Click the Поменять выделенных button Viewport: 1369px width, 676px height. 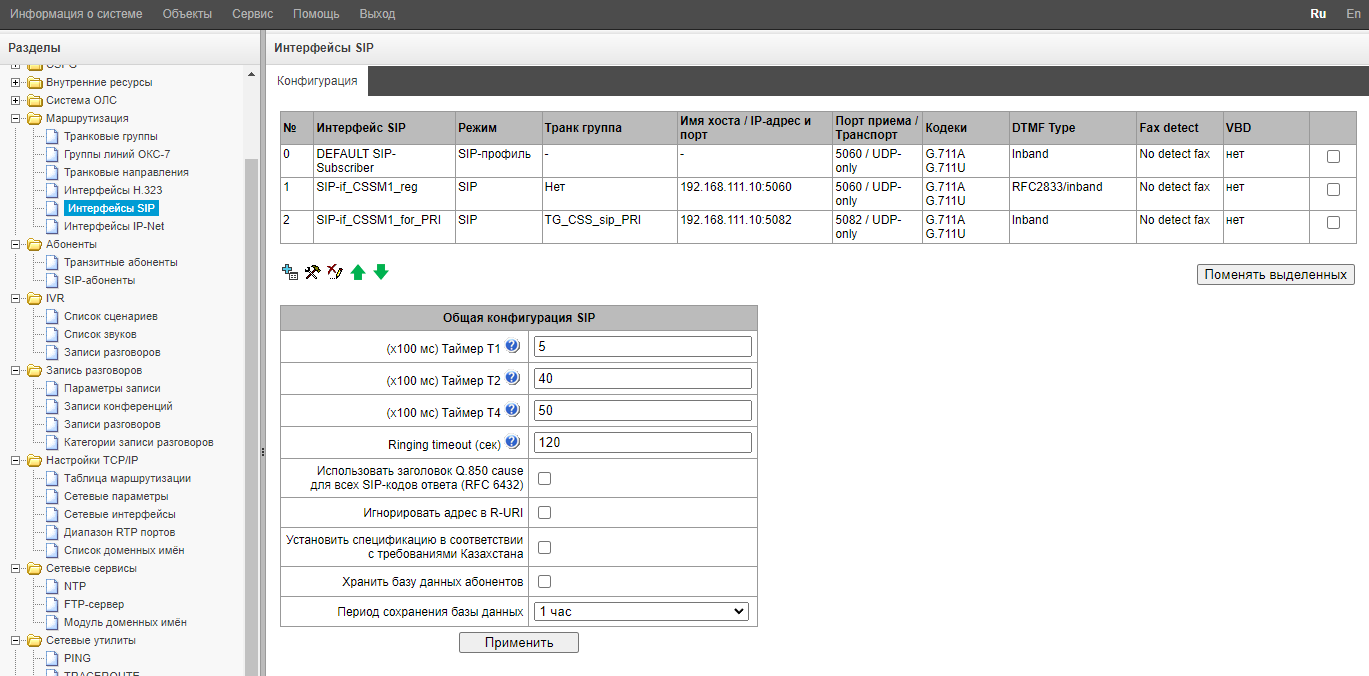click(x=1276, y=274)
